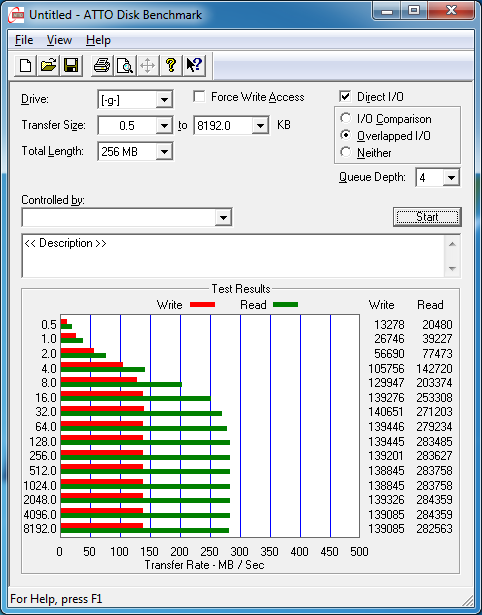Click the Start button
The image size is (482, 615).
point(427,217)
